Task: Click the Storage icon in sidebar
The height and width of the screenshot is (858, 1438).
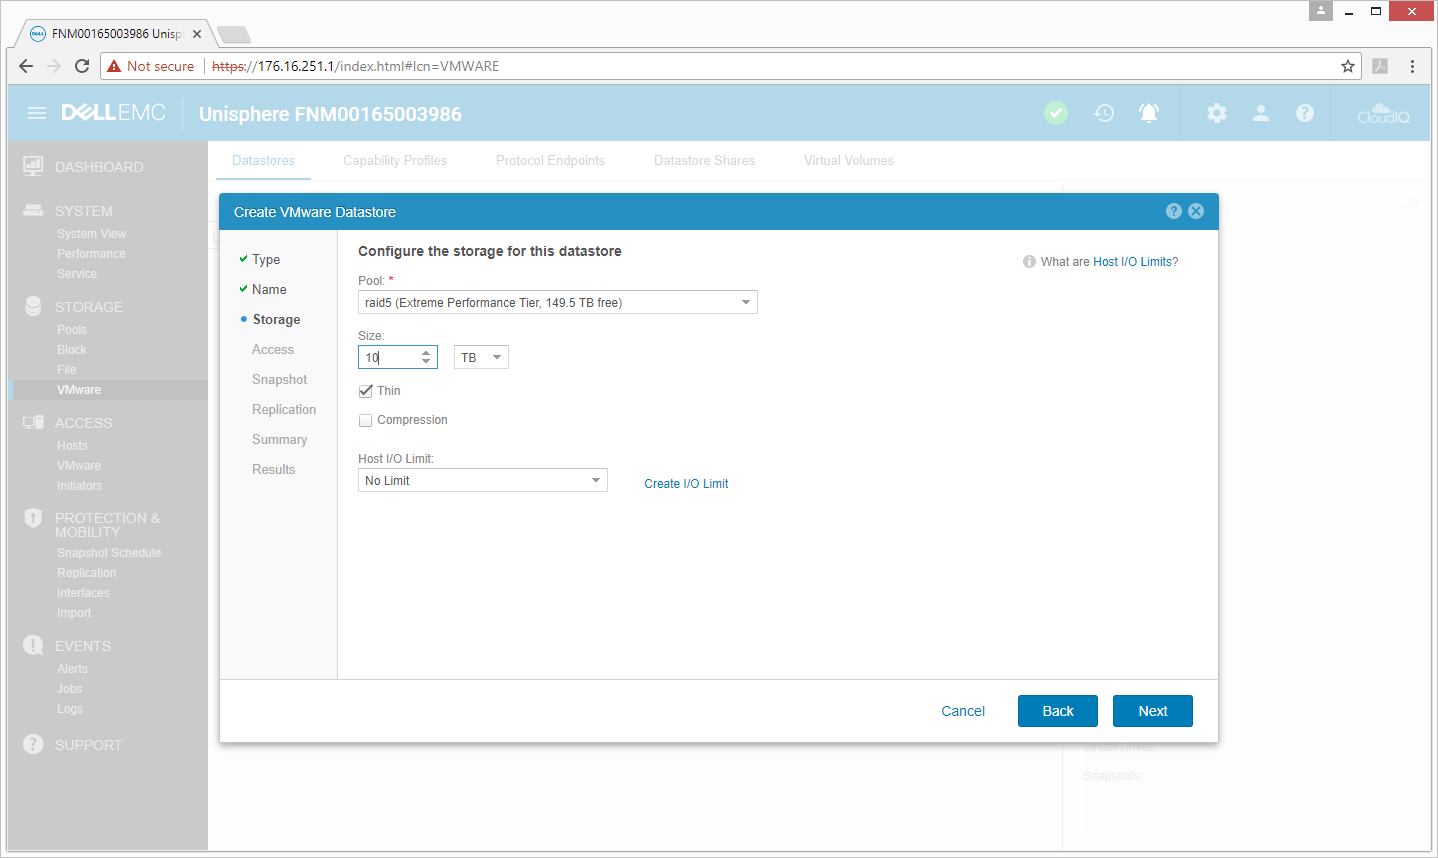Action: pos(33,306)
